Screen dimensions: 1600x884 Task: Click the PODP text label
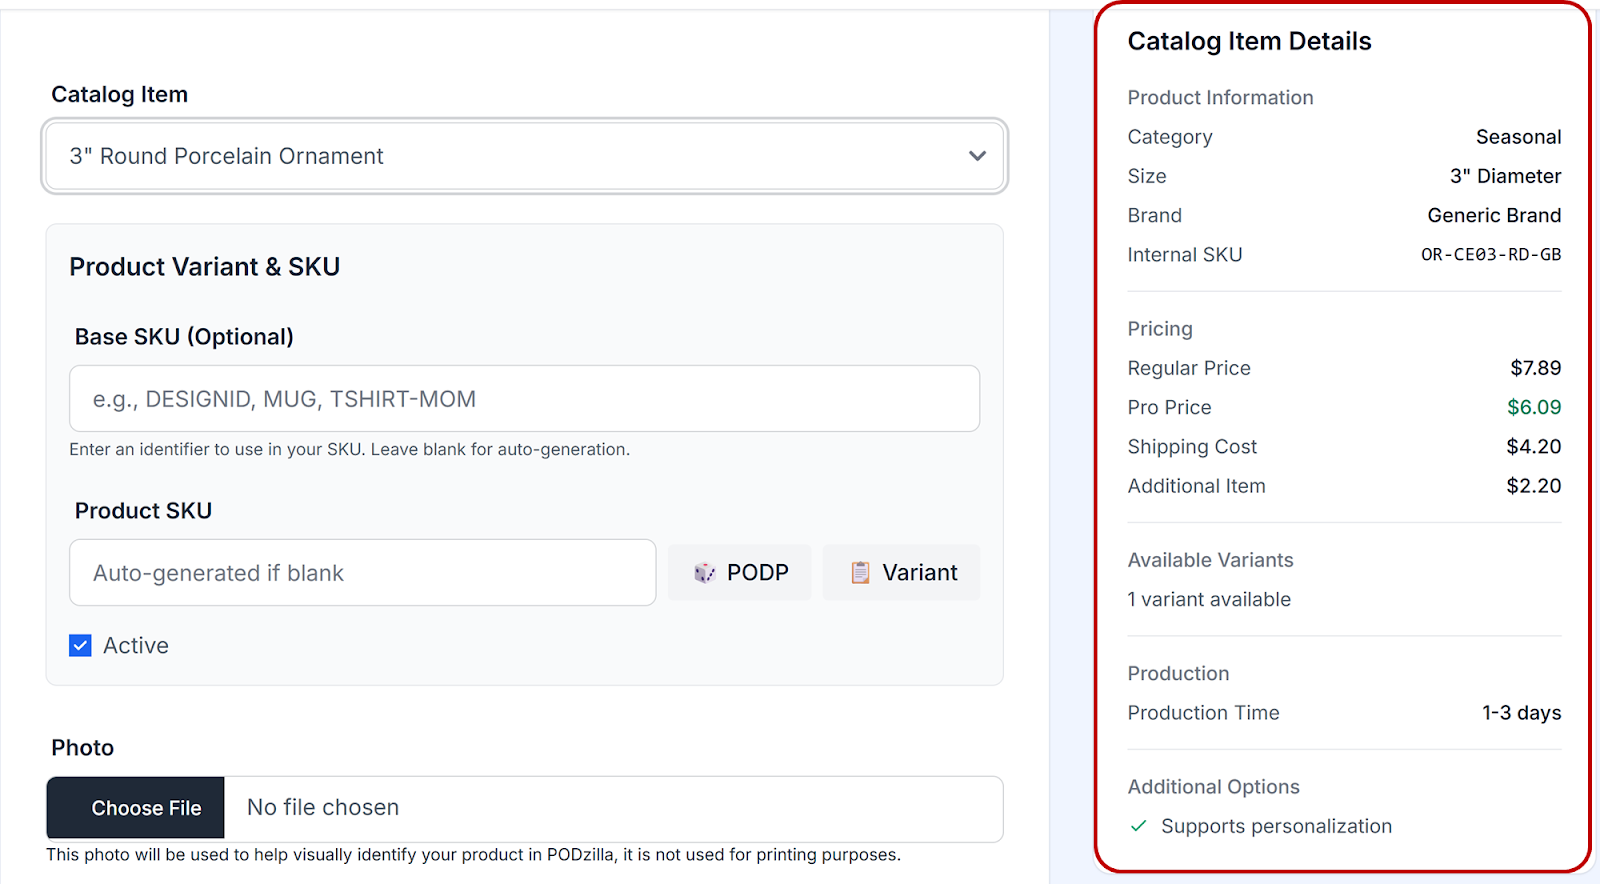click(x=757, y=573)
